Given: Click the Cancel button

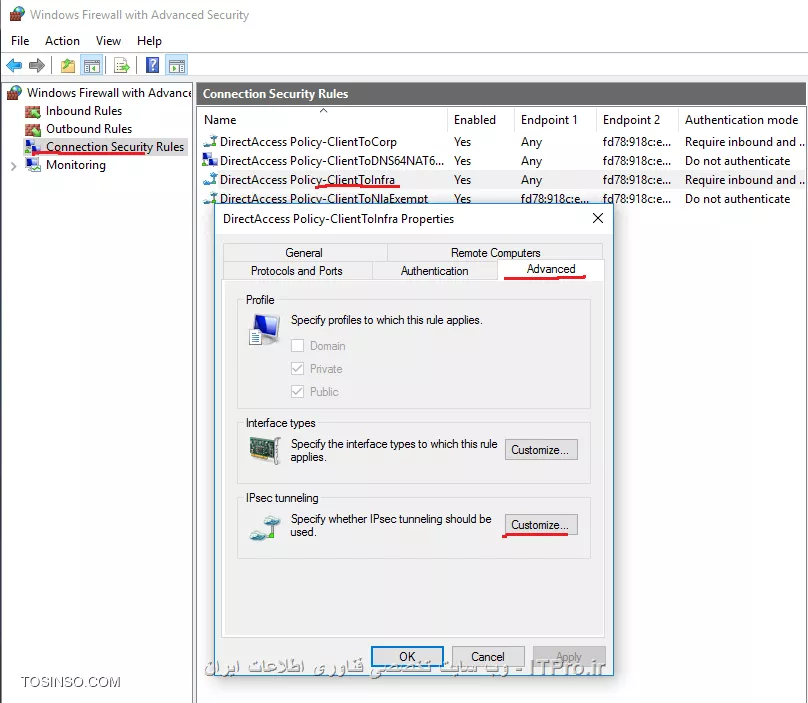Looking at the screenshot, I should coord(488,656).
